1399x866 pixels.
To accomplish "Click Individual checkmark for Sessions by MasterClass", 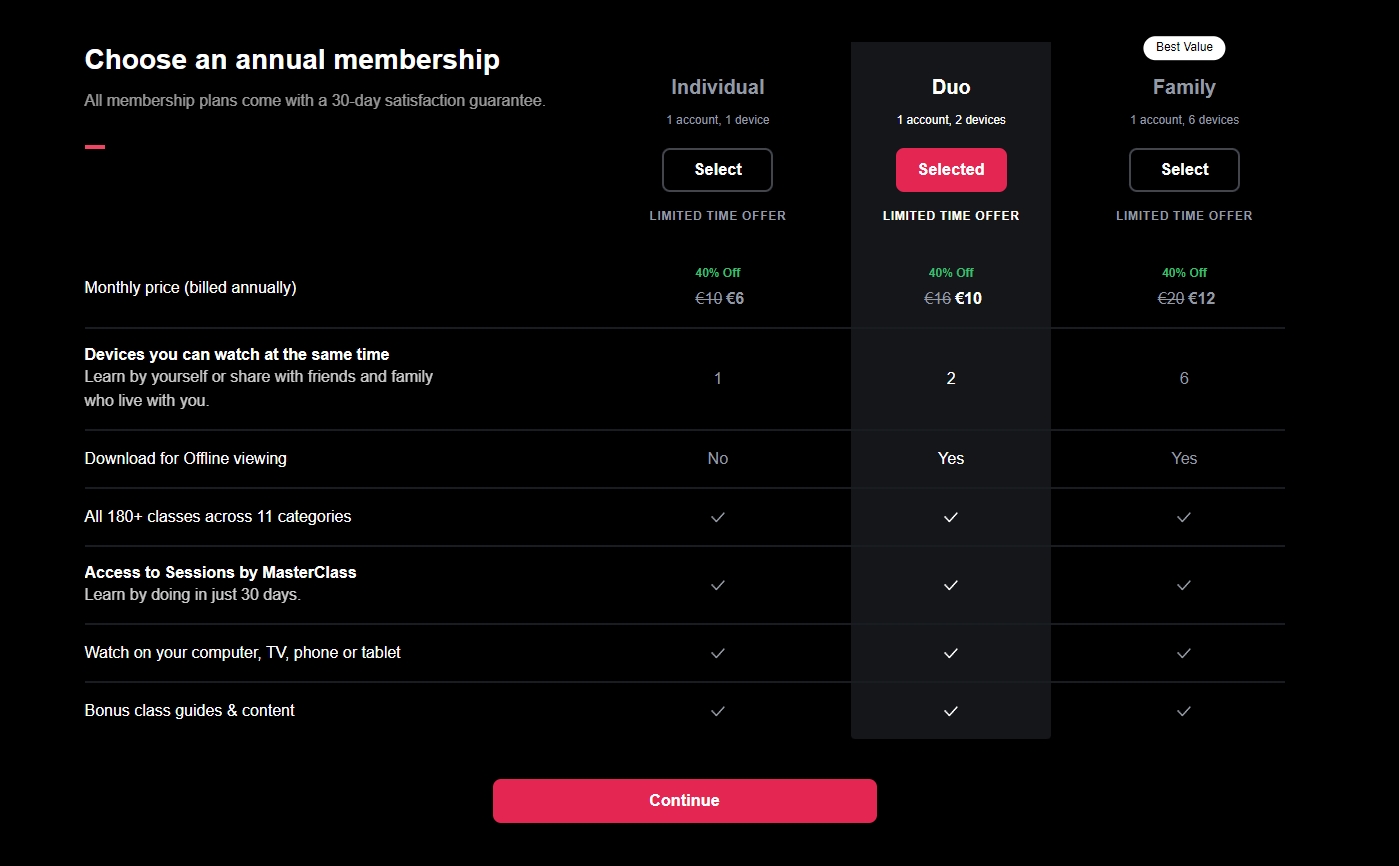I will [717, 585].
